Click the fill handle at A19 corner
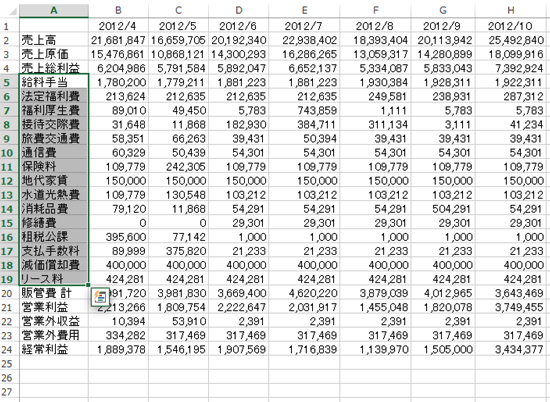550x402 pixels. click(88, 285)
